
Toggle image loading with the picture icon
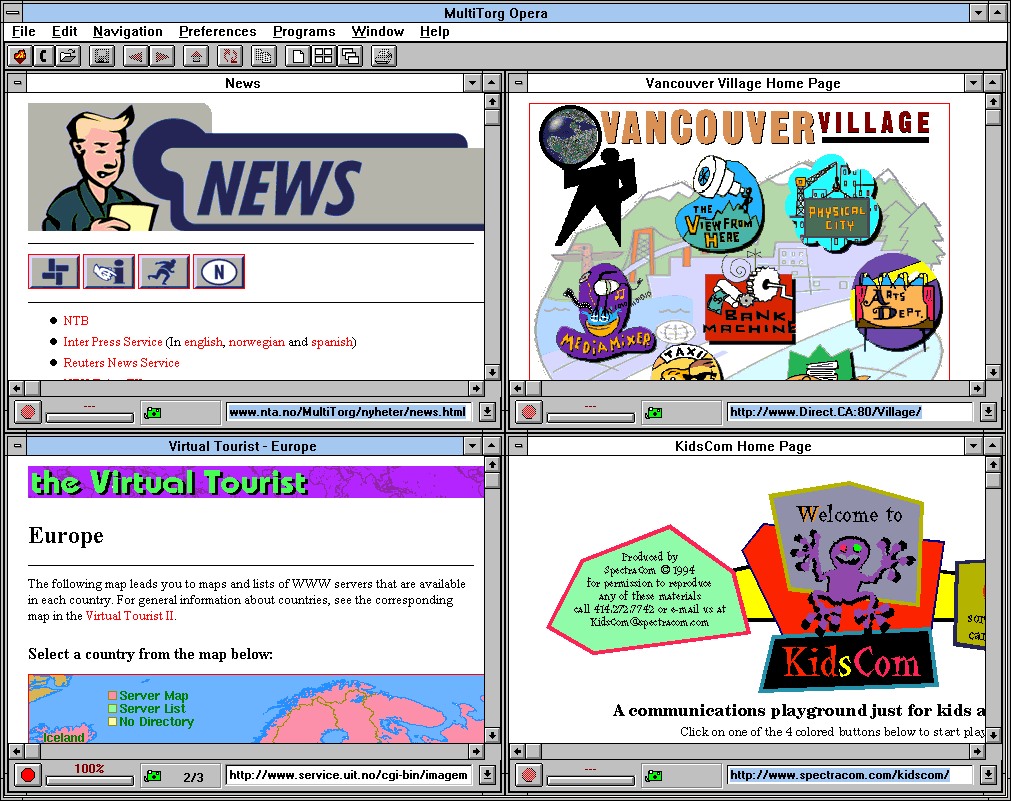click(x=100, y=56)
